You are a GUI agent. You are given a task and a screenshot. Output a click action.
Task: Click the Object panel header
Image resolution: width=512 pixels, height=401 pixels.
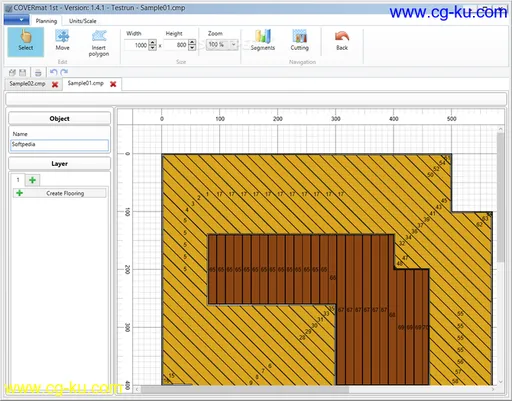59,119
